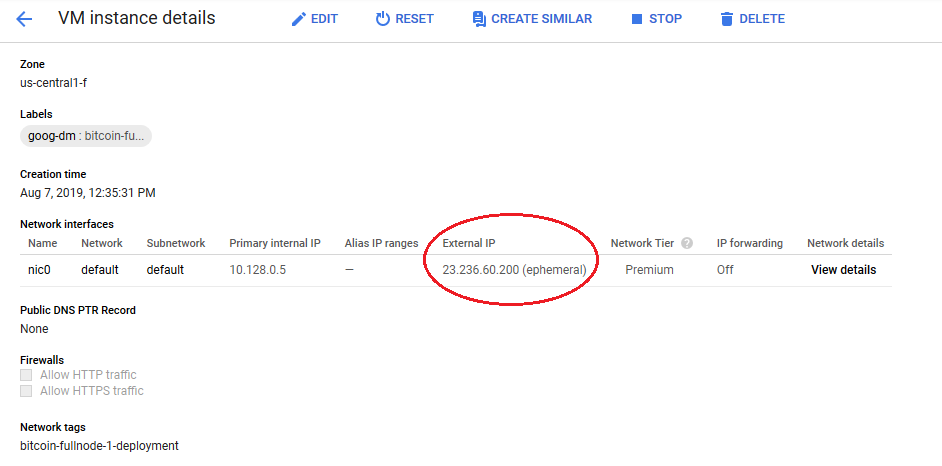The width and height of the screenshot is (942, 466).
Task: Click Alias IP ranges column header
Action: tap(381, 243)
